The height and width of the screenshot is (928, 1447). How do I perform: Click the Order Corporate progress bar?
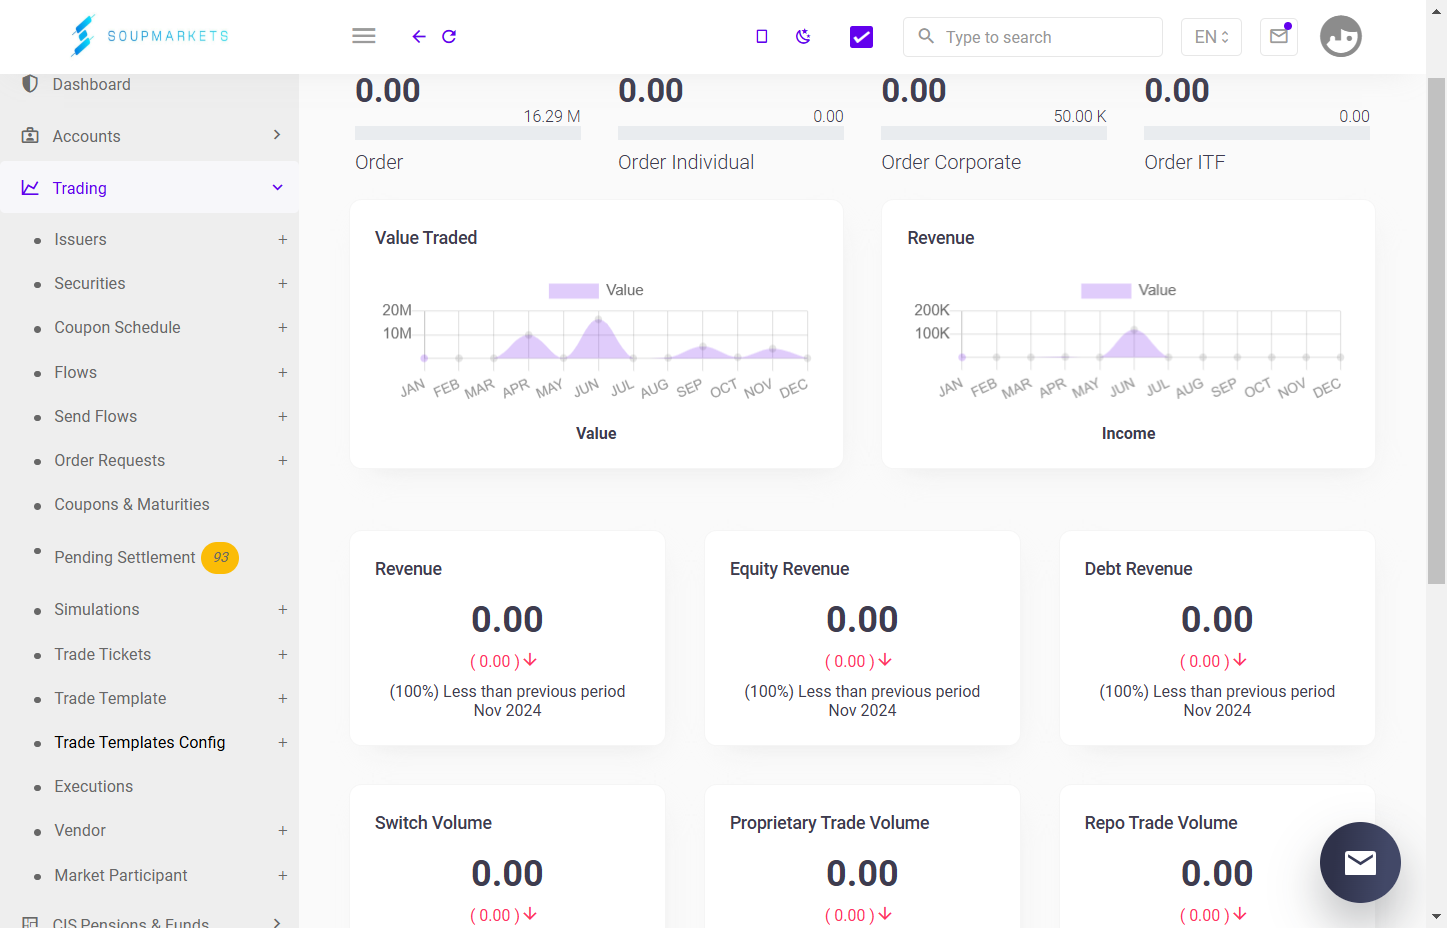click(x=994, y=133)
